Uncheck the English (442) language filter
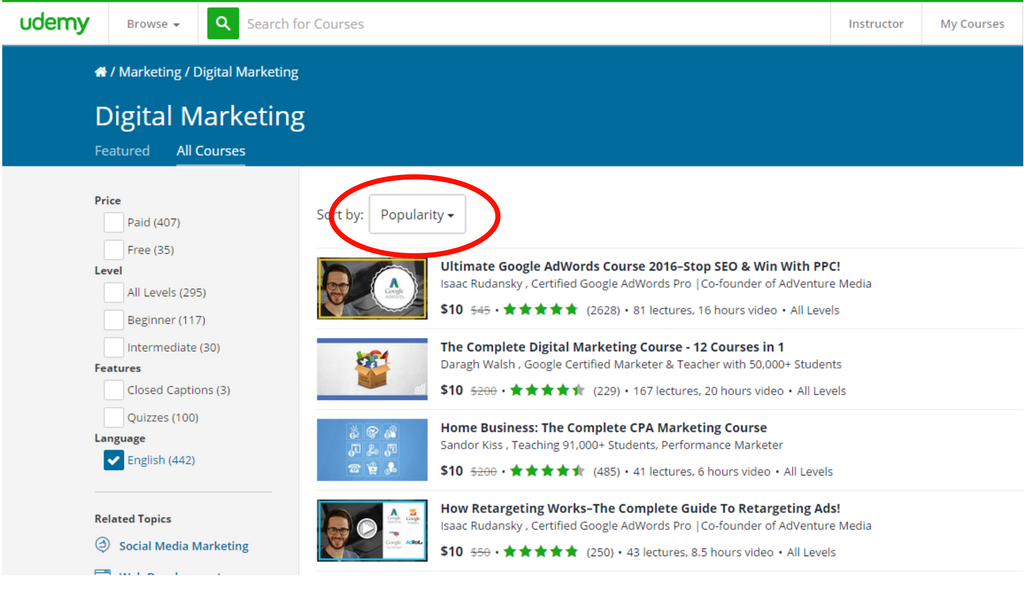This screenshot has width=1024, height=602. 114,460
